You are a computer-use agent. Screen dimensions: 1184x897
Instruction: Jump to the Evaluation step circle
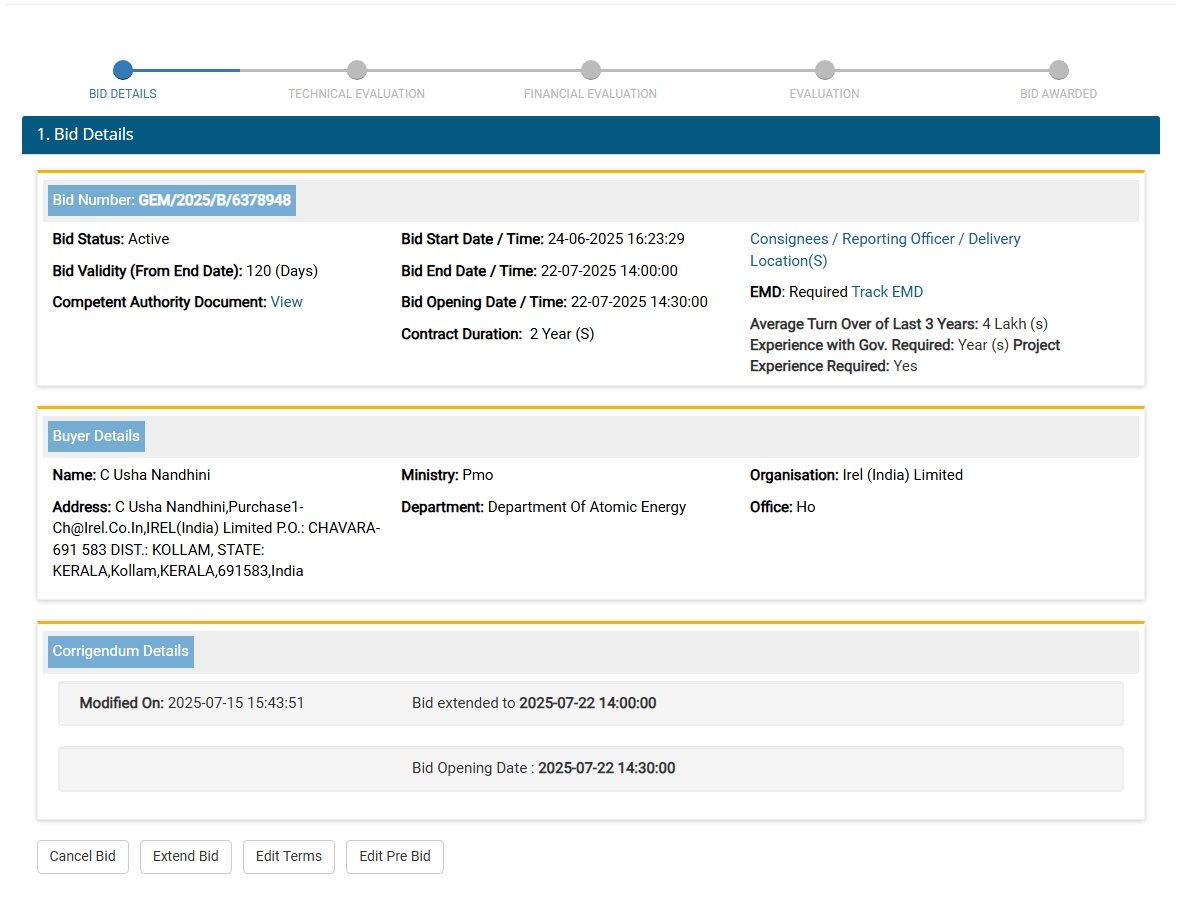click(825, 70)
